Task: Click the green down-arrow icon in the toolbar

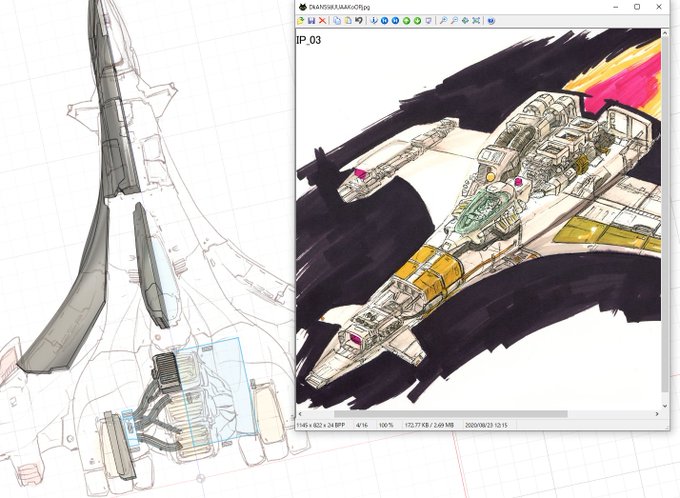Action: tap(417, 20)
